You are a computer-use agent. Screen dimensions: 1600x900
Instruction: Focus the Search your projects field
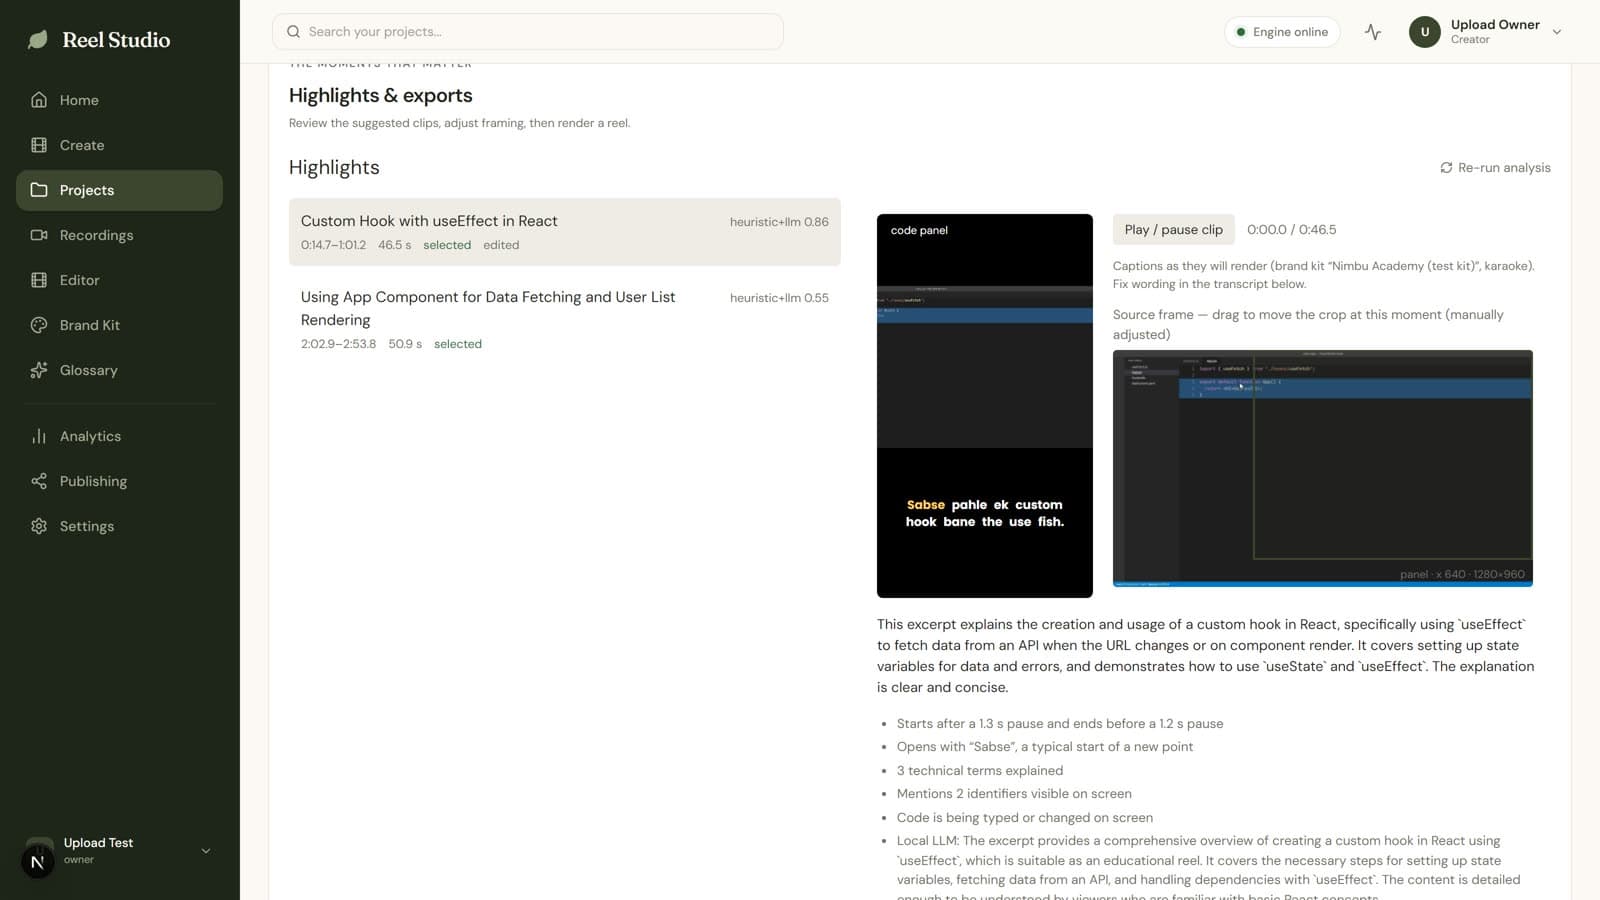click(x=528, y=32)
